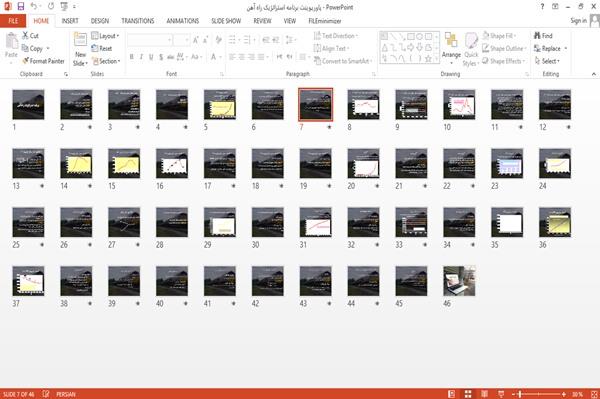Image resolution: width=600 pixels, height=399 pixels.
Task: Open the Section dropdown
Action: click(106, 61)
